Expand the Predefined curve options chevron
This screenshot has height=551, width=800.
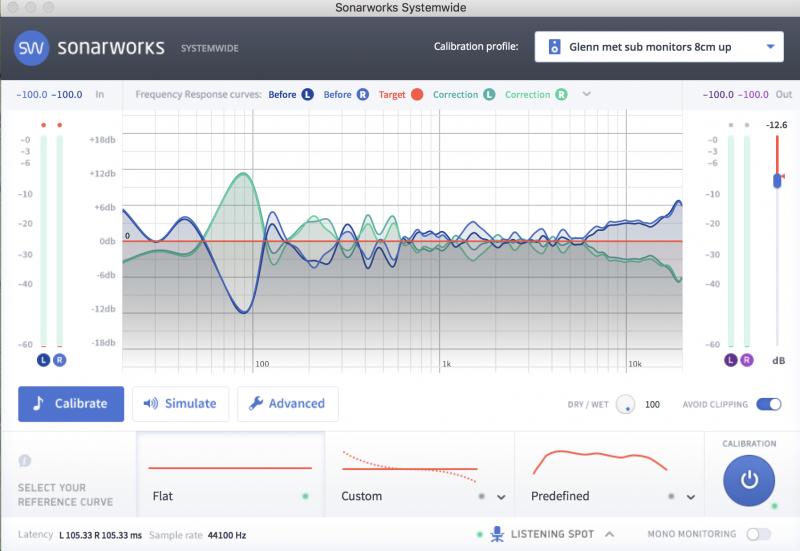coord(691,497)
